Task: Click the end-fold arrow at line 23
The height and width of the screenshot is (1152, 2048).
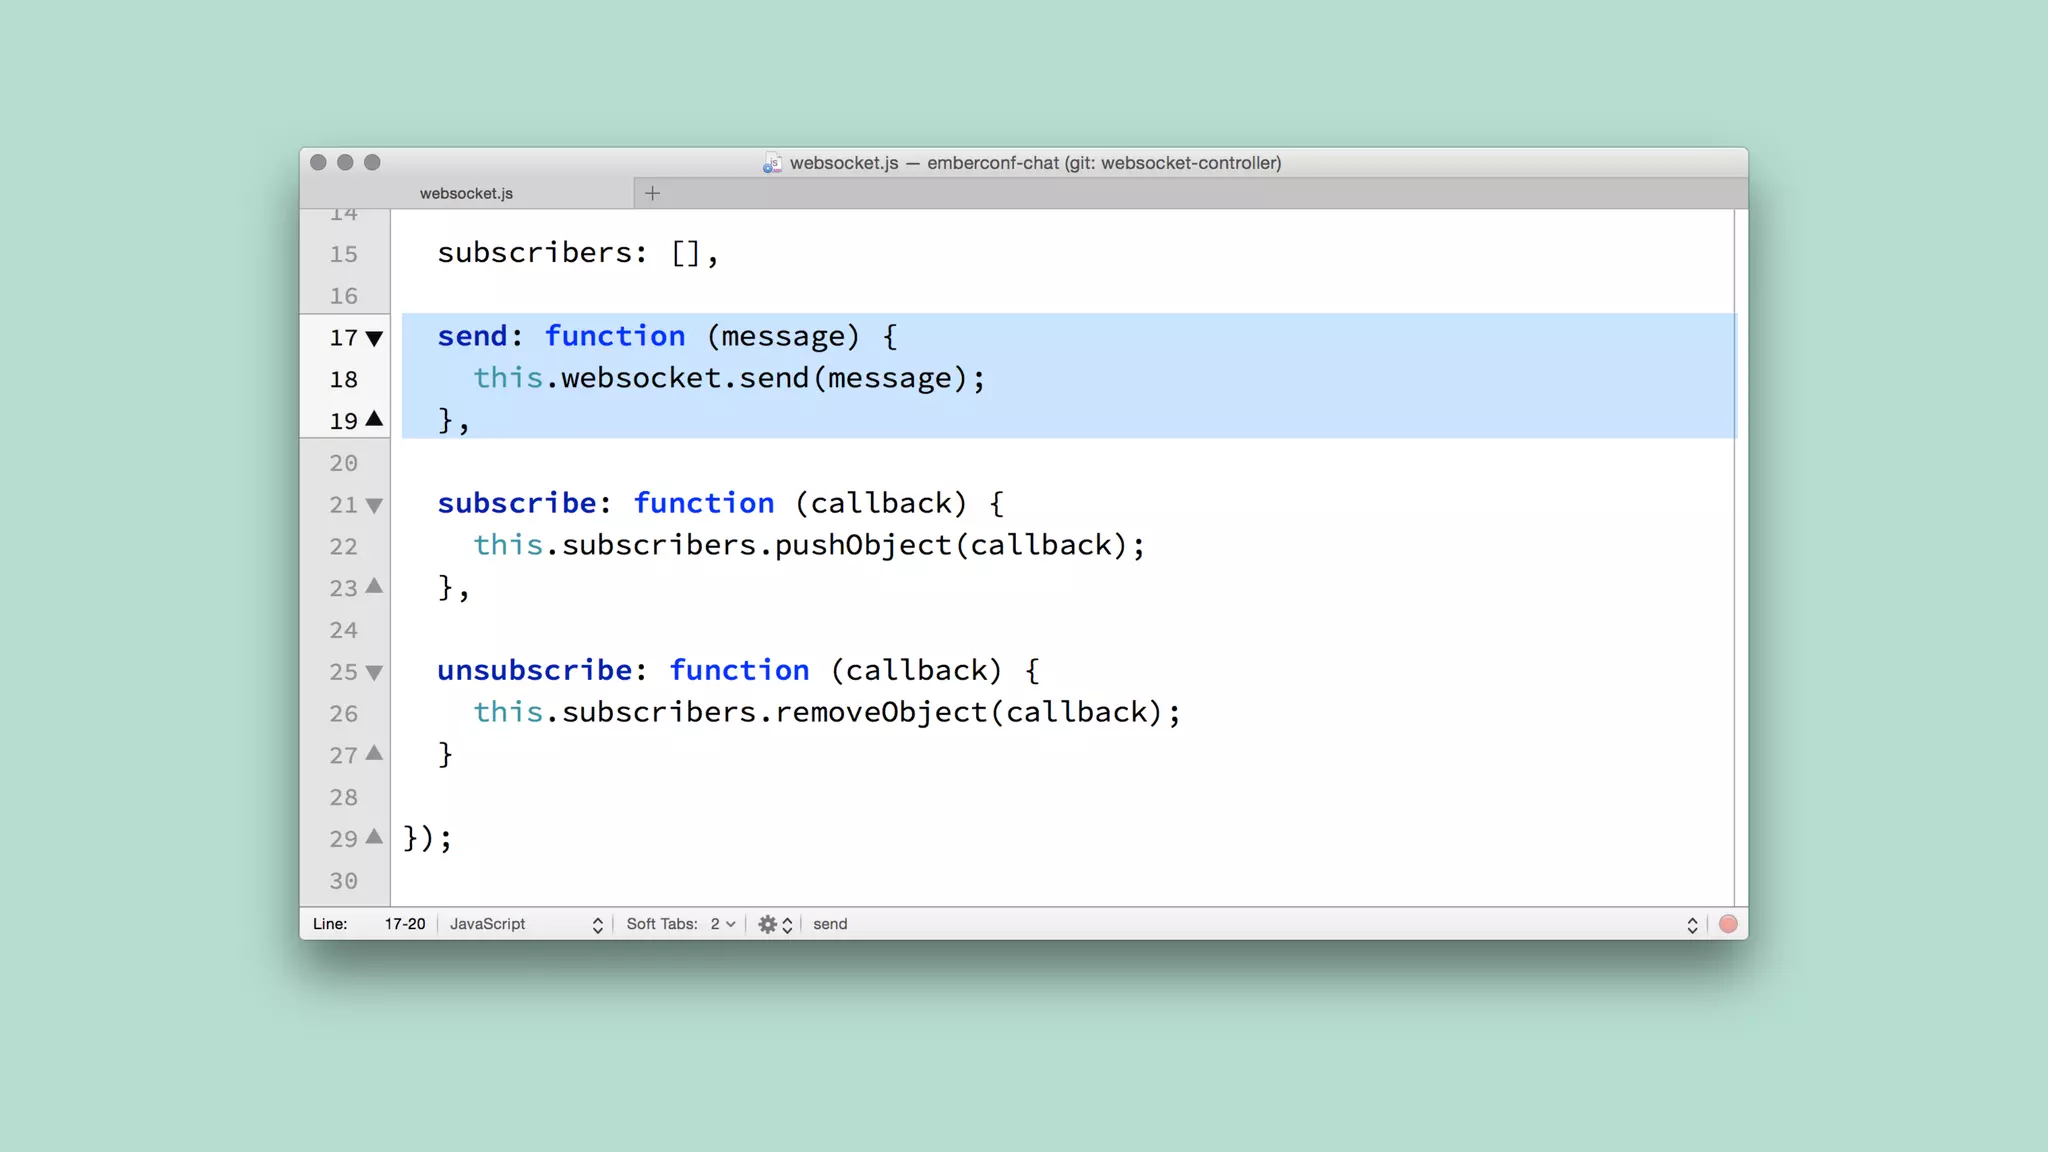Action: (374, 586)
